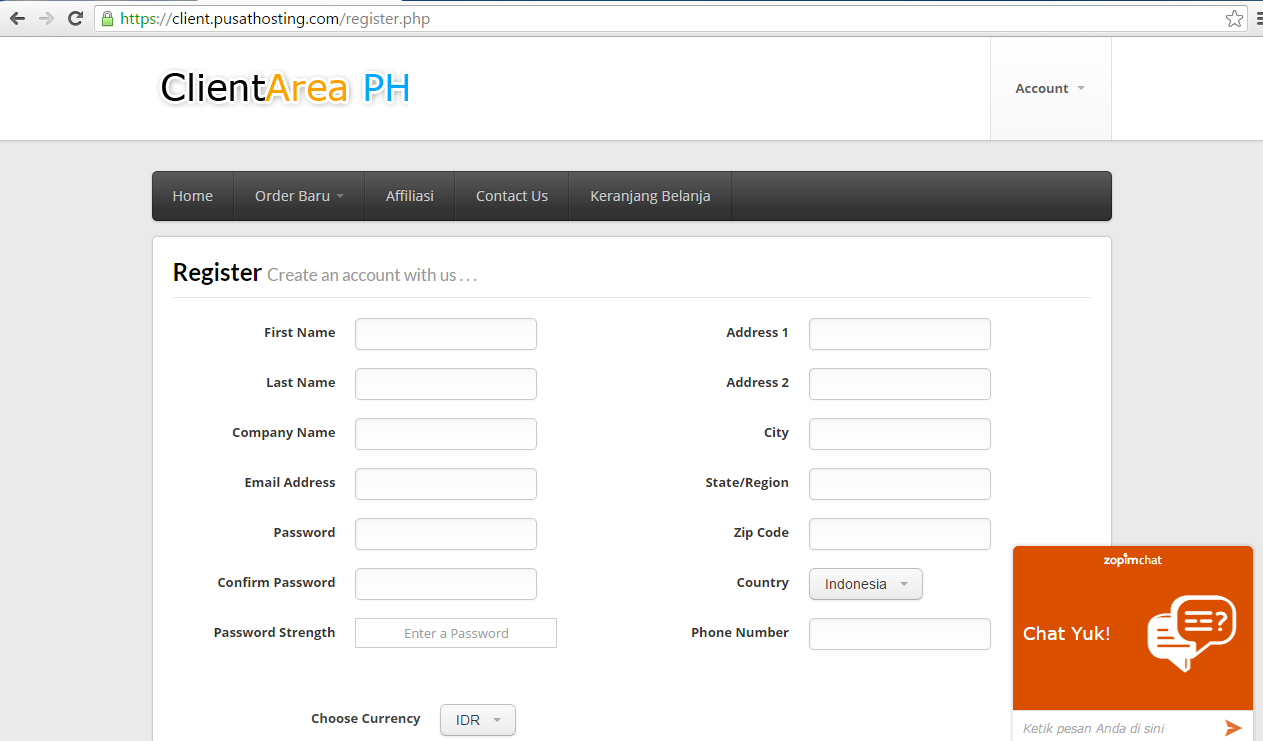
Task: Click the HTTPS padlock icon in address bar
Action: point(106,18)
